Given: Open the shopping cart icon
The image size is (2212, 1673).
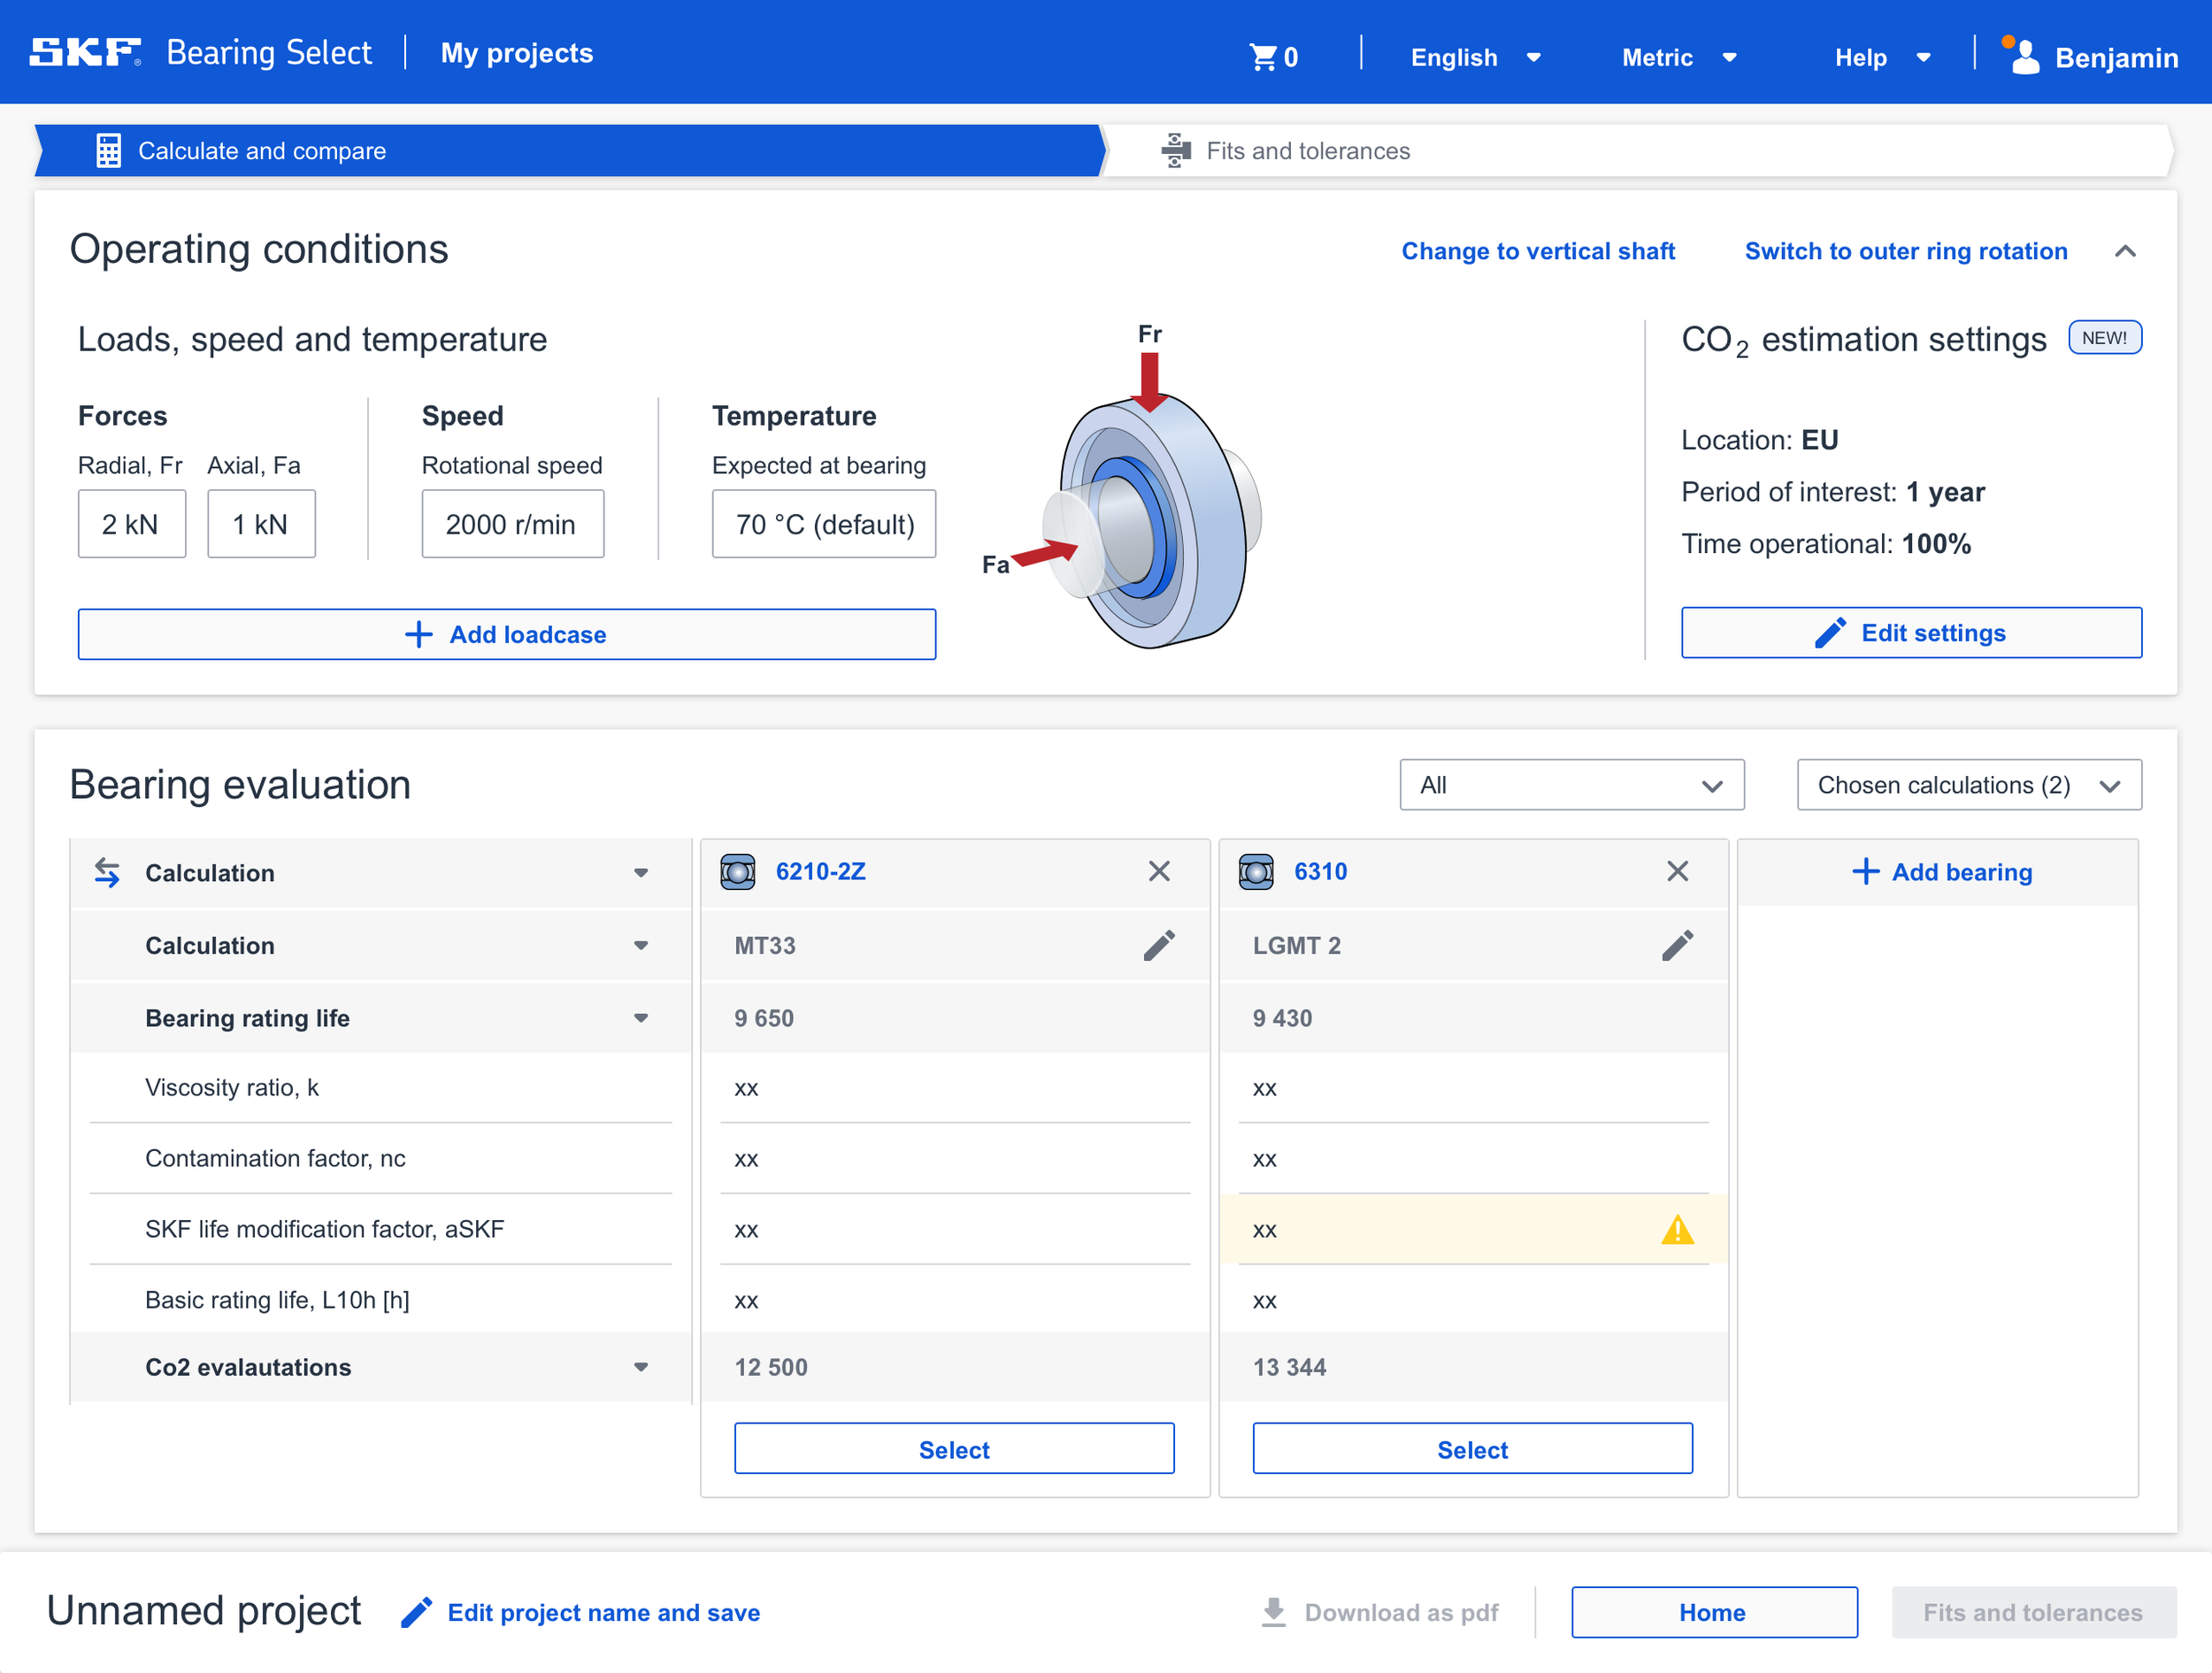Looking at the screenshot, I should pyautogui.click(x=1263, y=57).
